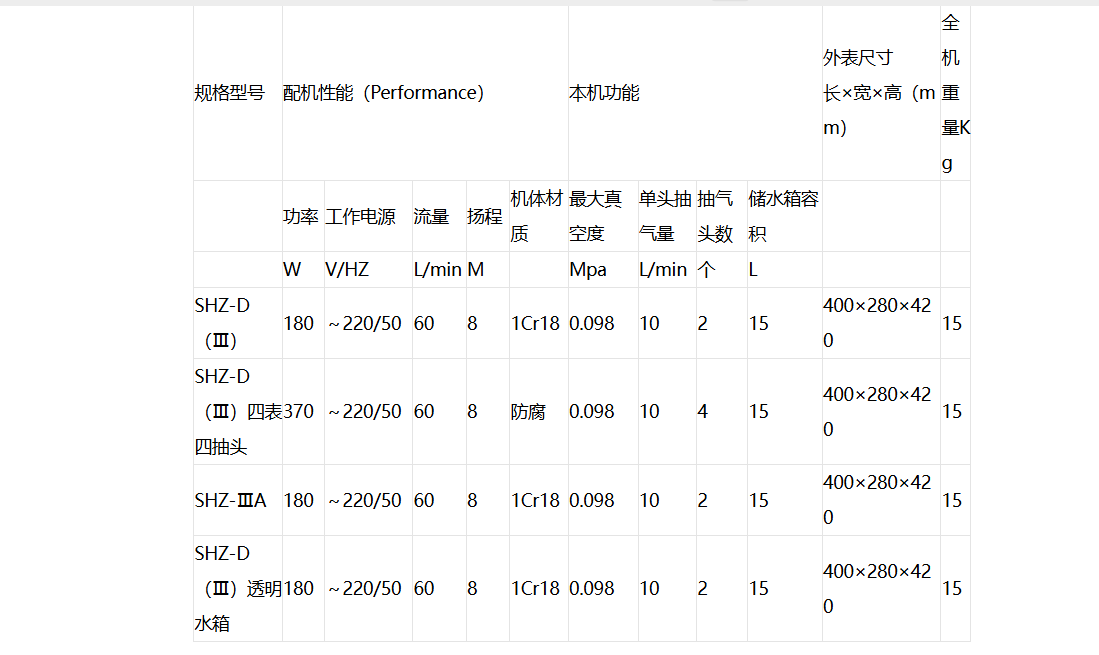Click the 最大真空度 sub-header
This screenshot has width=1099, height=655.
(x=596, y=216)
